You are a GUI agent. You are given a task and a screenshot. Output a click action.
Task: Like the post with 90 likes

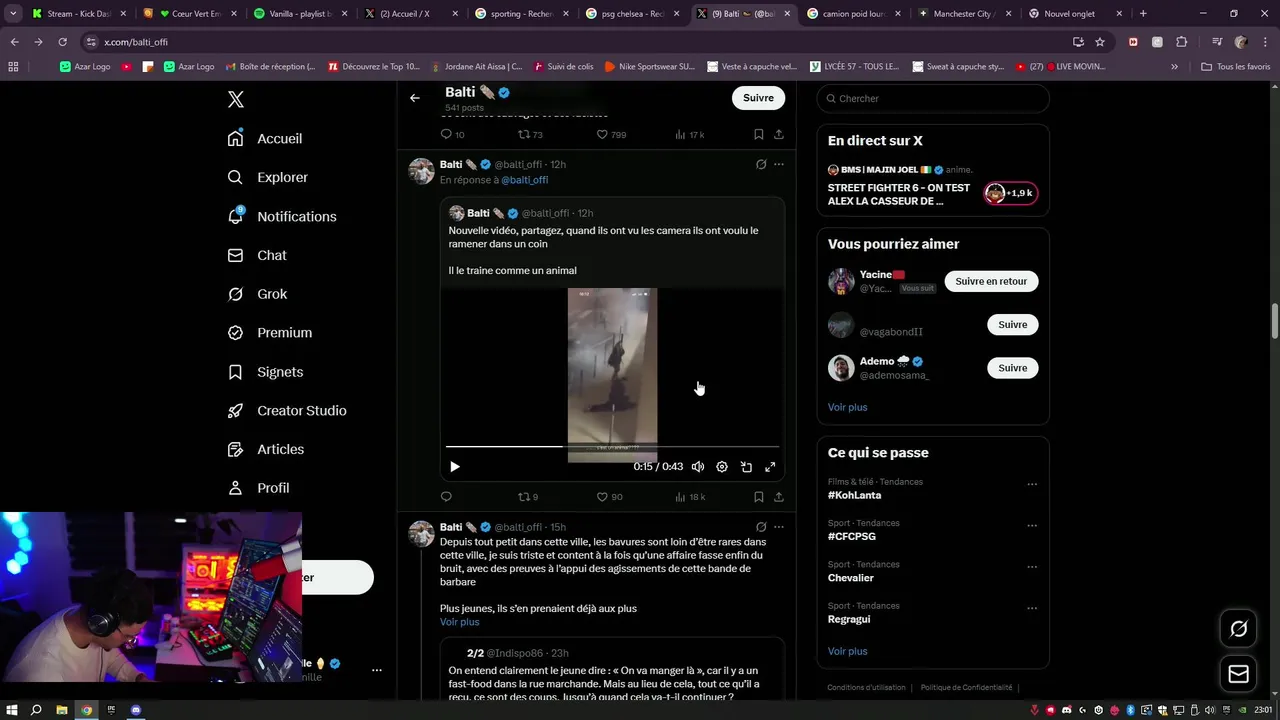pos(610,497)
